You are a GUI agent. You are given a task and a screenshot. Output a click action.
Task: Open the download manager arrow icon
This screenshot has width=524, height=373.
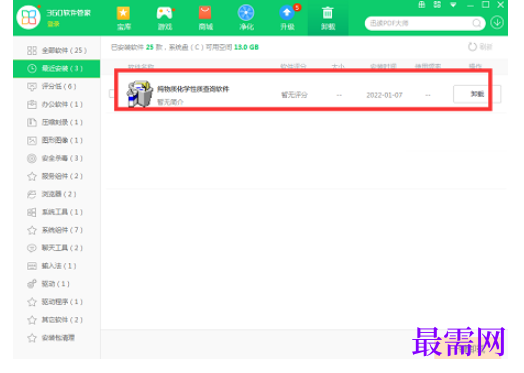tap(497, 23)
